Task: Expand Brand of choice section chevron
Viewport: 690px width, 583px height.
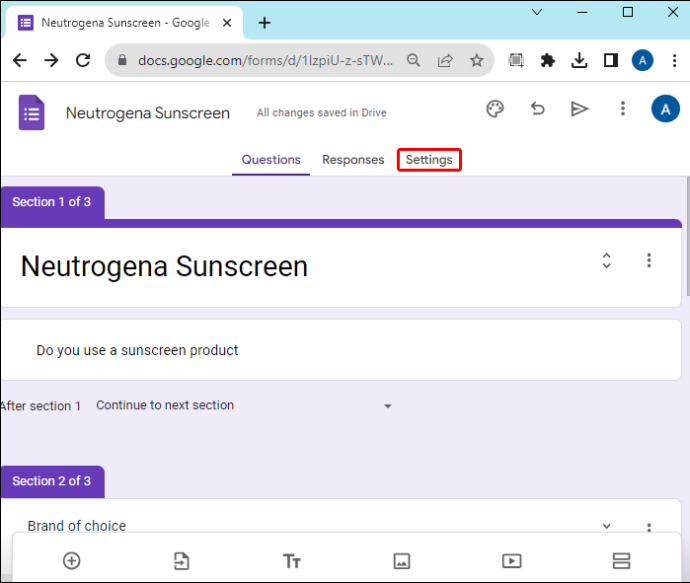Action: [606, 526]
